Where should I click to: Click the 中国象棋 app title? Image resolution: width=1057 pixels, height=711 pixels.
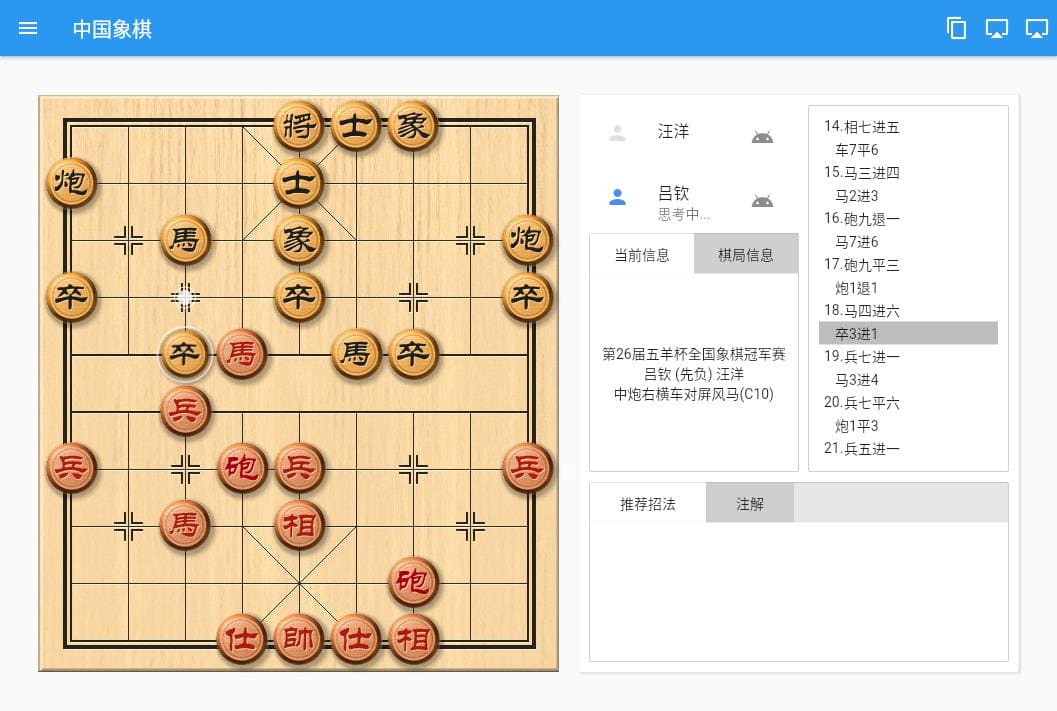[113, 29]
